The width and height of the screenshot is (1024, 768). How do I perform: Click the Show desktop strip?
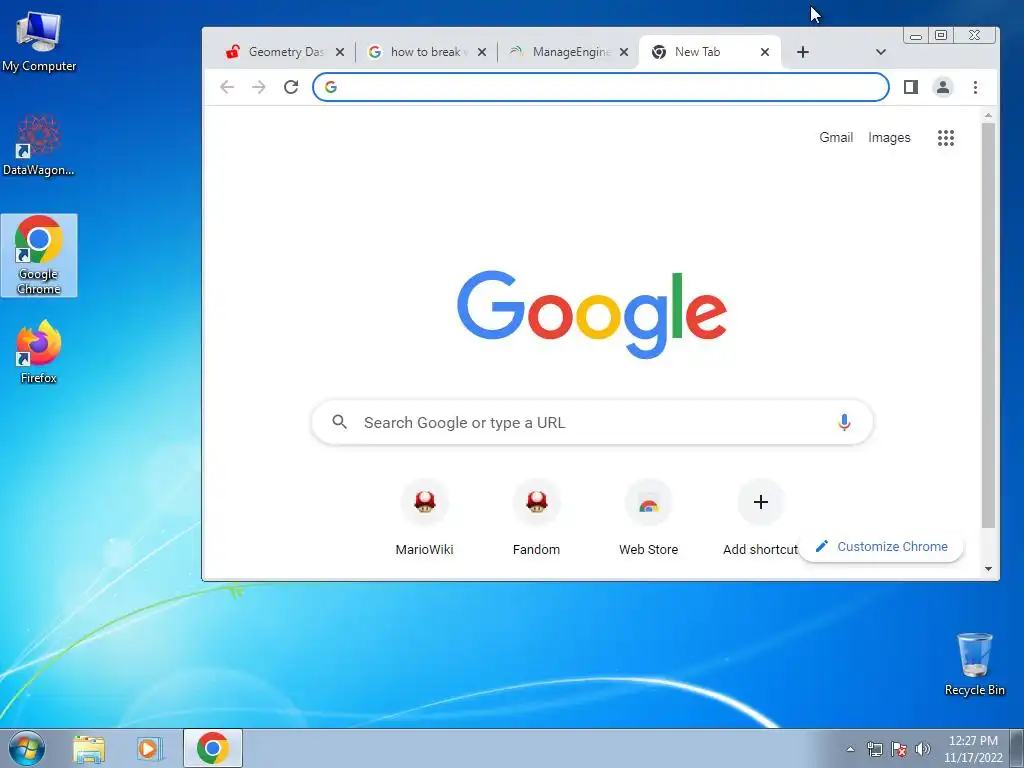pyautogui.click(x=1017, y=748)
